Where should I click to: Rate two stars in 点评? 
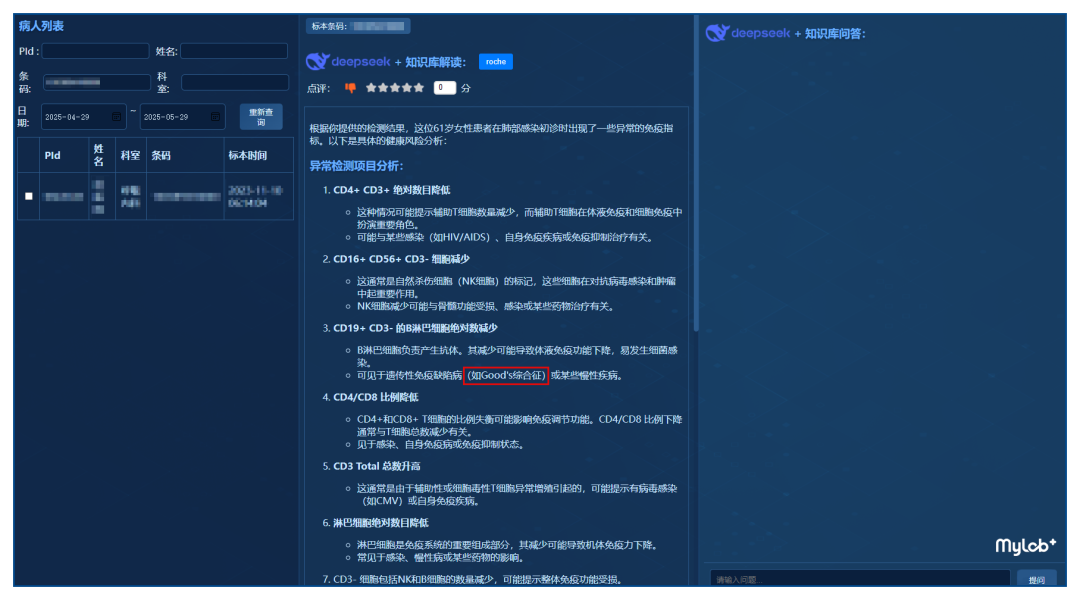coord(383,87)
